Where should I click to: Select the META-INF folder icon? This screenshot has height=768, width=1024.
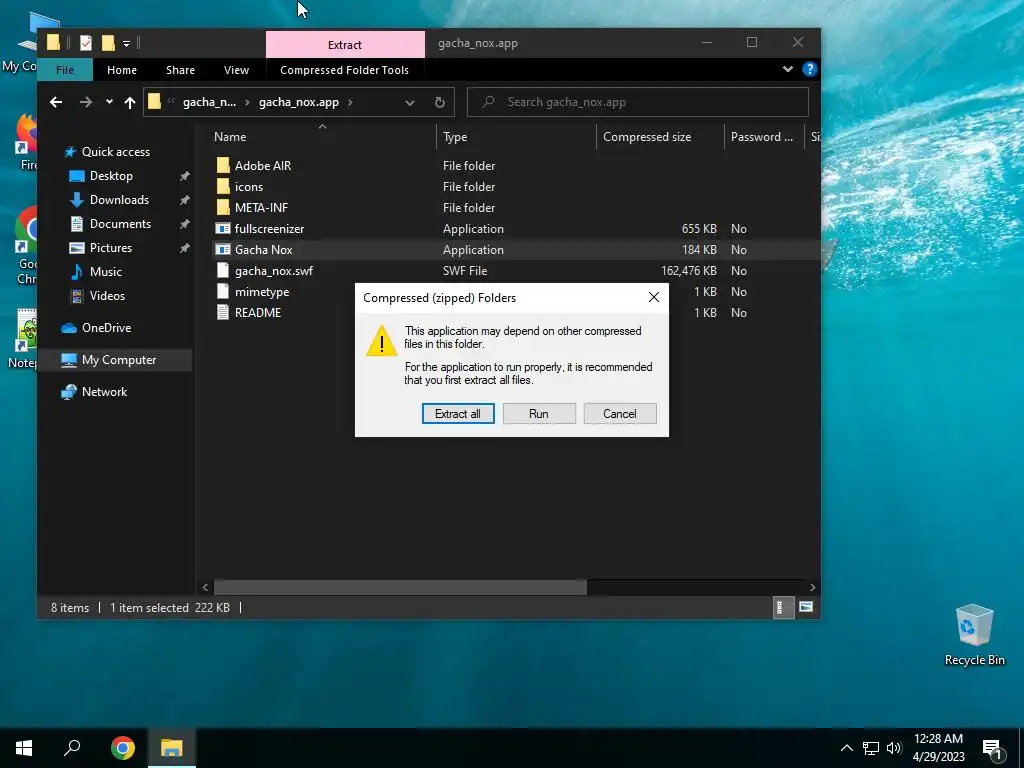click(x=223, y=207)
